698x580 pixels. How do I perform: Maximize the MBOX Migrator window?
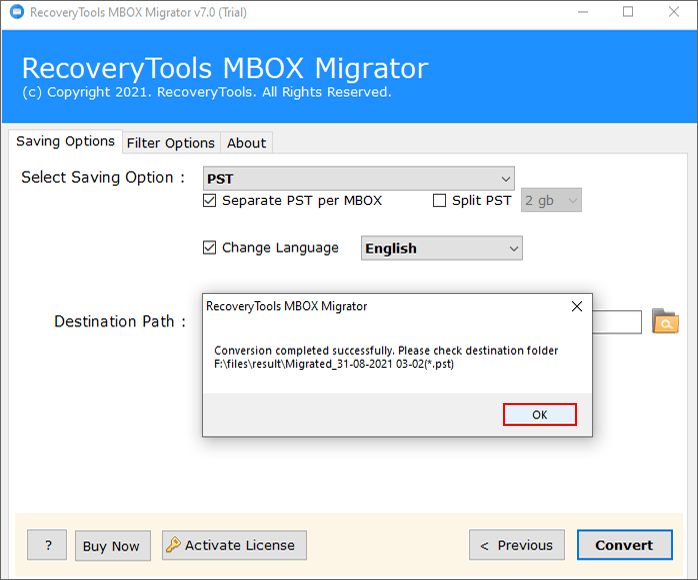[628, 12]
